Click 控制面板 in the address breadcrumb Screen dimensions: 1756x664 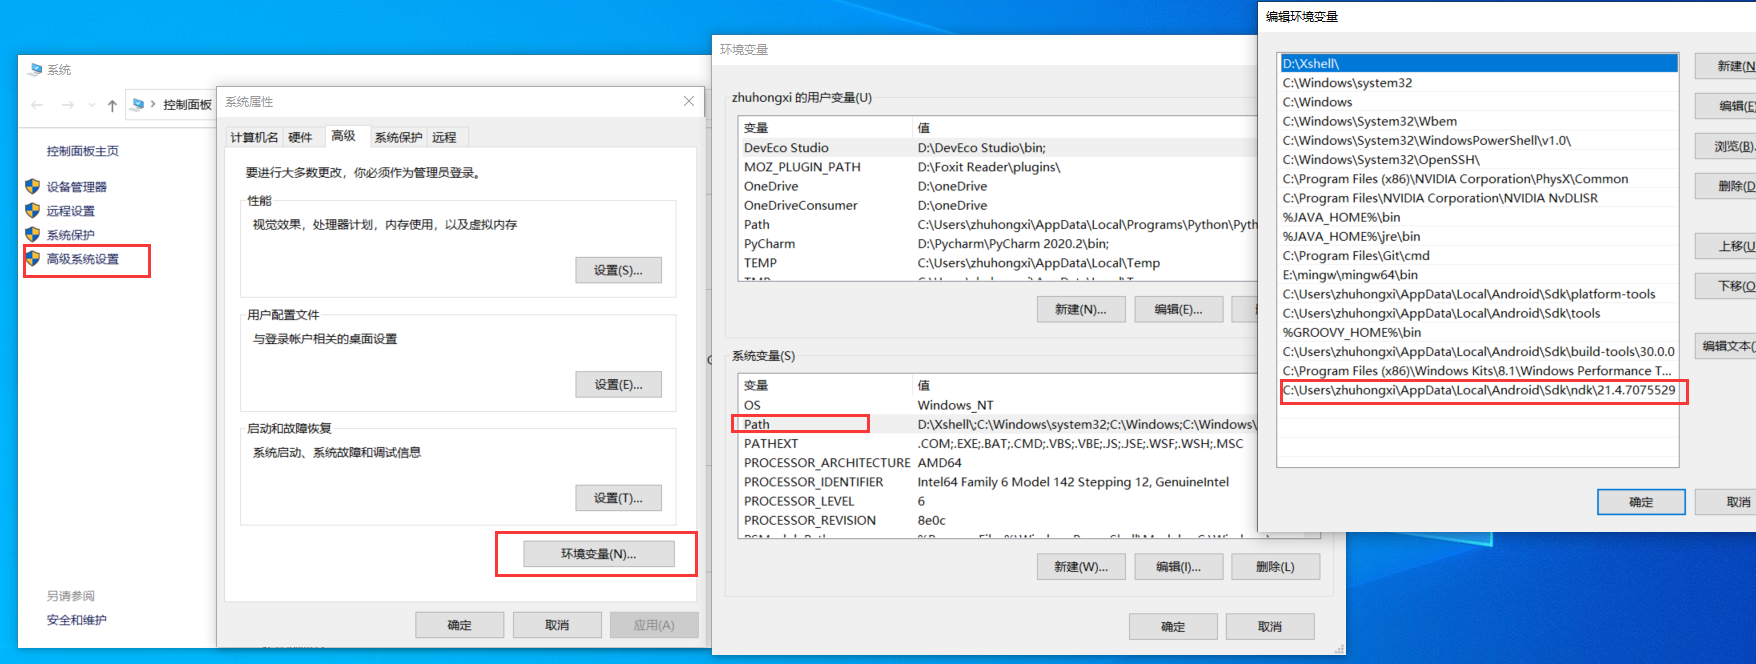[187, 105]
